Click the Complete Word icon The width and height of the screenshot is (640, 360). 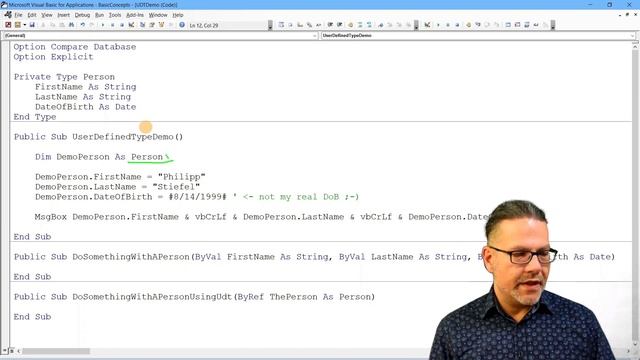318,25
